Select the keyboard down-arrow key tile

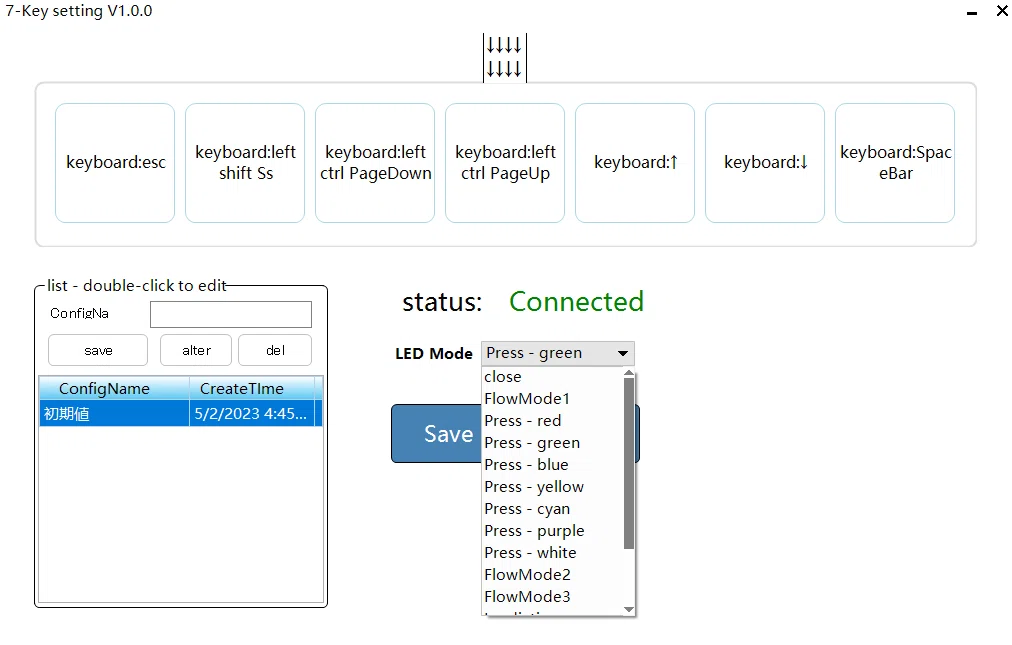point(765,163)
